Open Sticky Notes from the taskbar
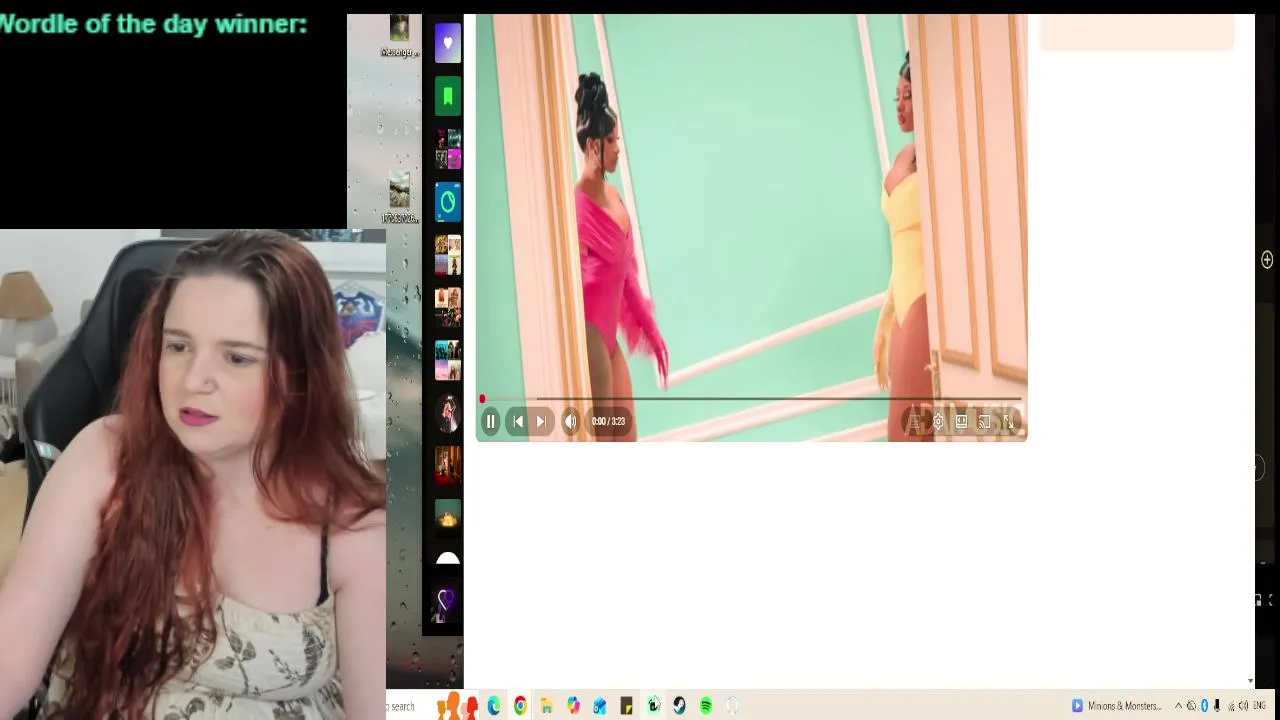 click(x=626, y=707)
